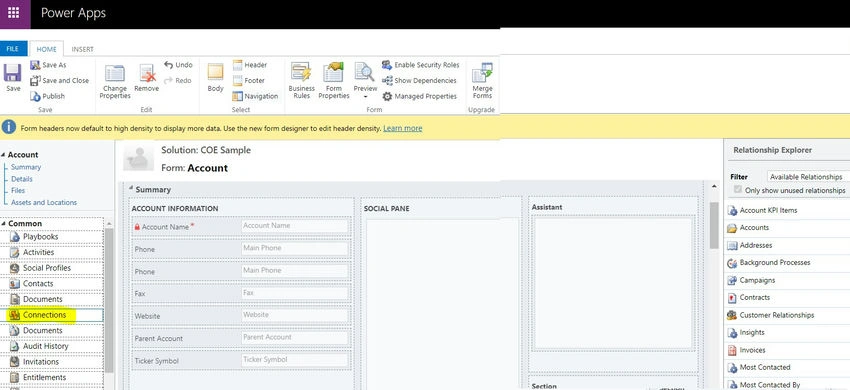Switch to the HOME tab
The height and width of the screenshot is (390, 850).
[47, 49]
